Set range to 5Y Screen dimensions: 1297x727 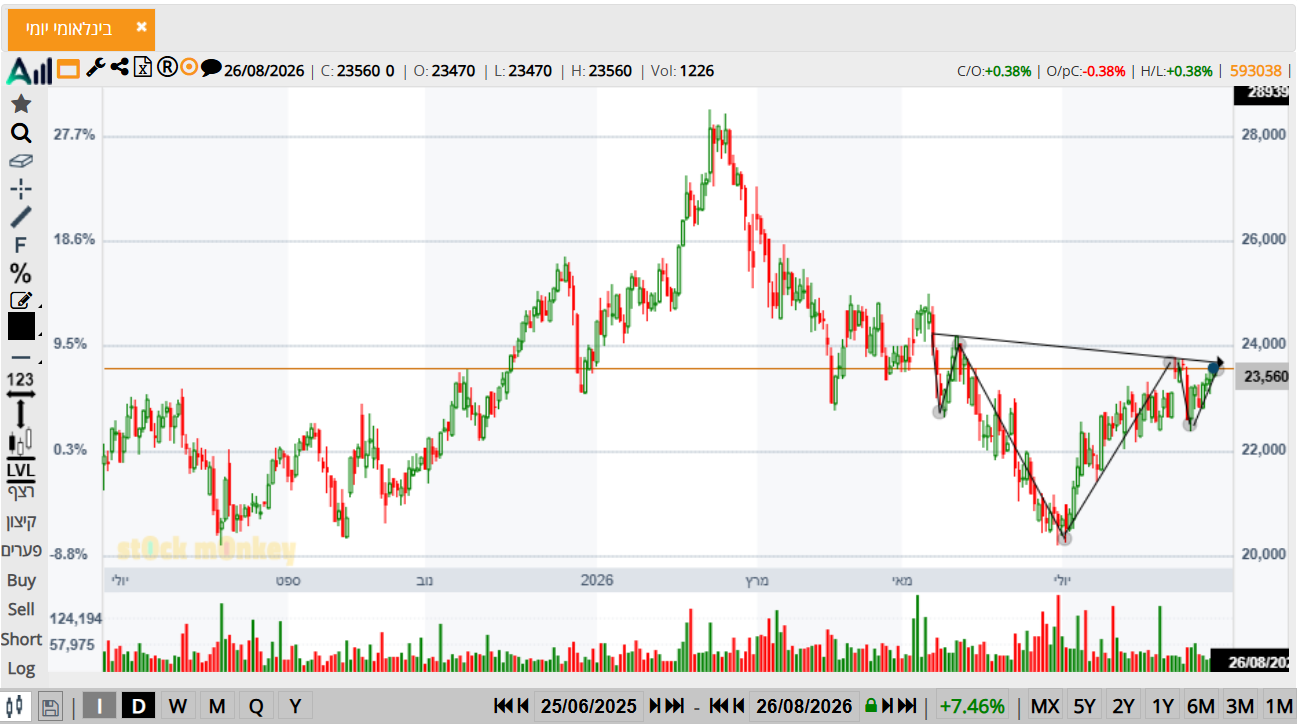tap(1084, 706)
